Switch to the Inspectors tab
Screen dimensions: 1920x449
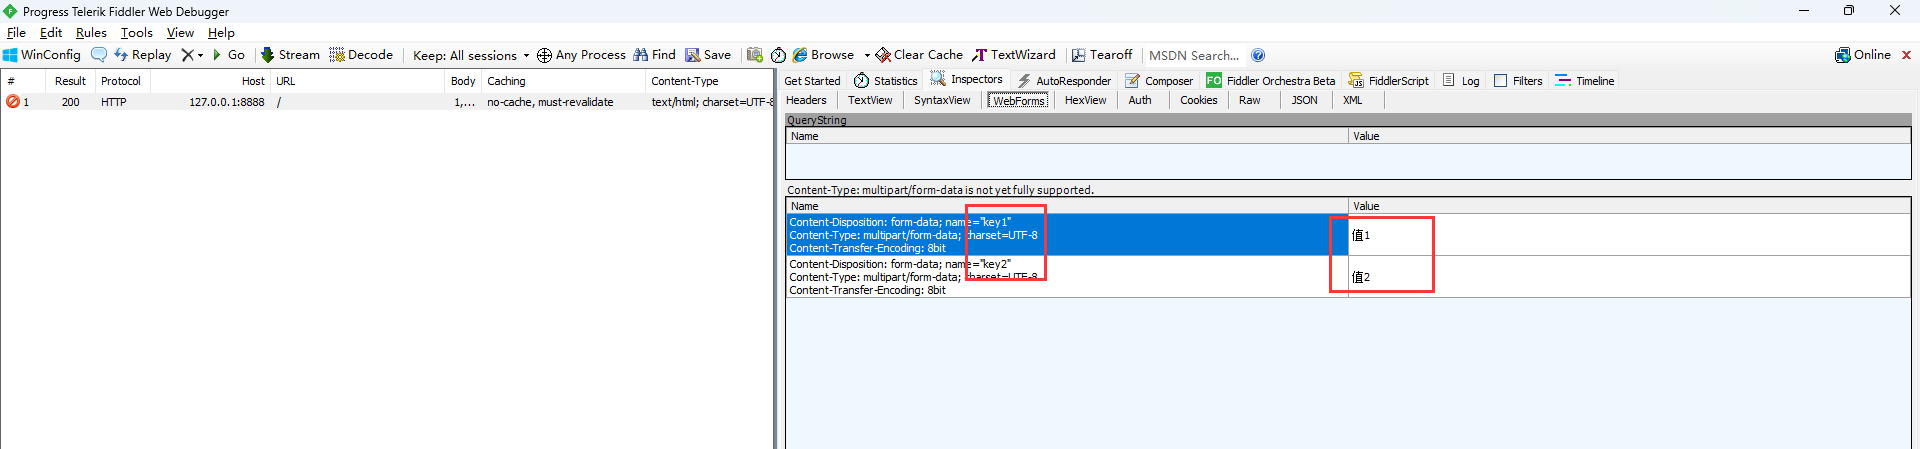(x=966, y=79)
